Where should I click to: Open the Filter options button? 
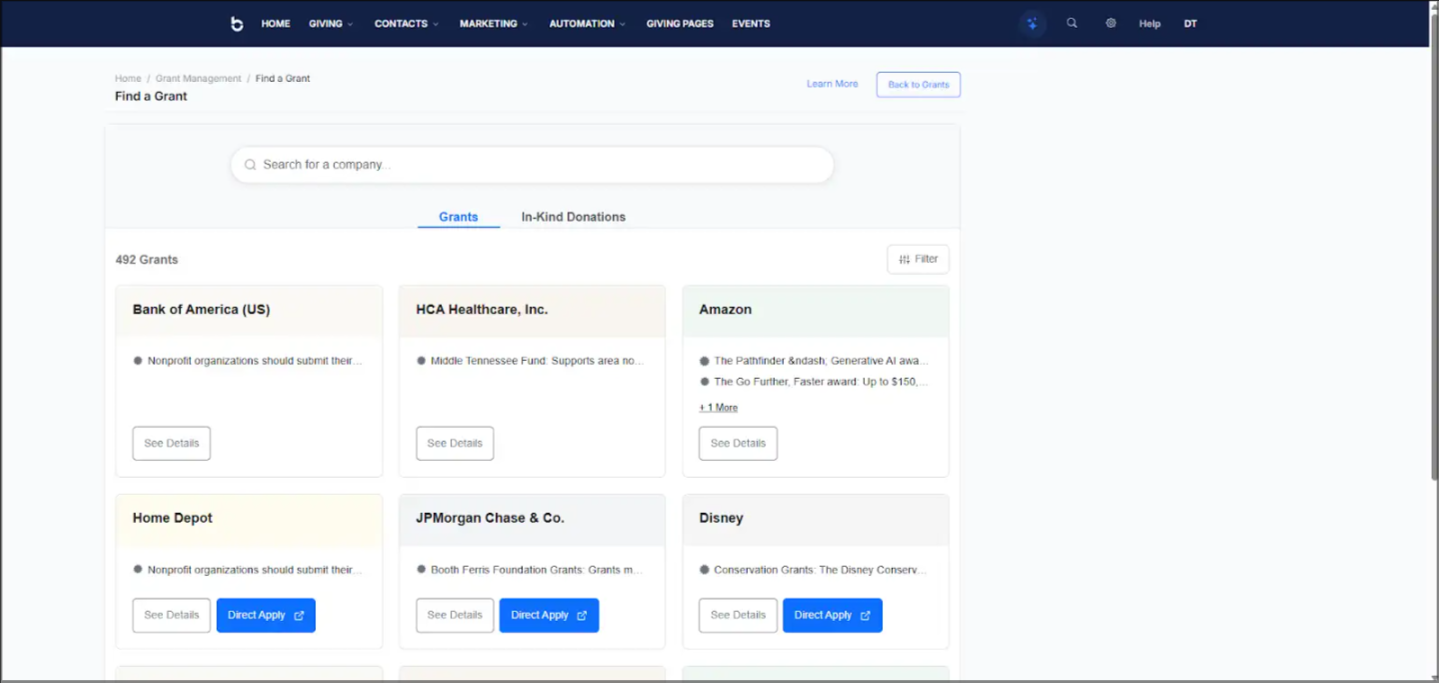[x=918, y=259]
